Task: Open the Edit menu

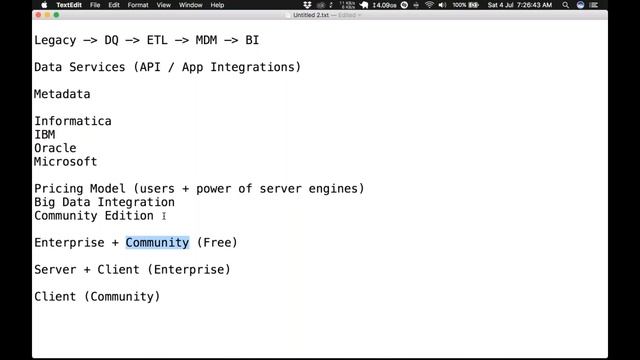Action: 114,5
